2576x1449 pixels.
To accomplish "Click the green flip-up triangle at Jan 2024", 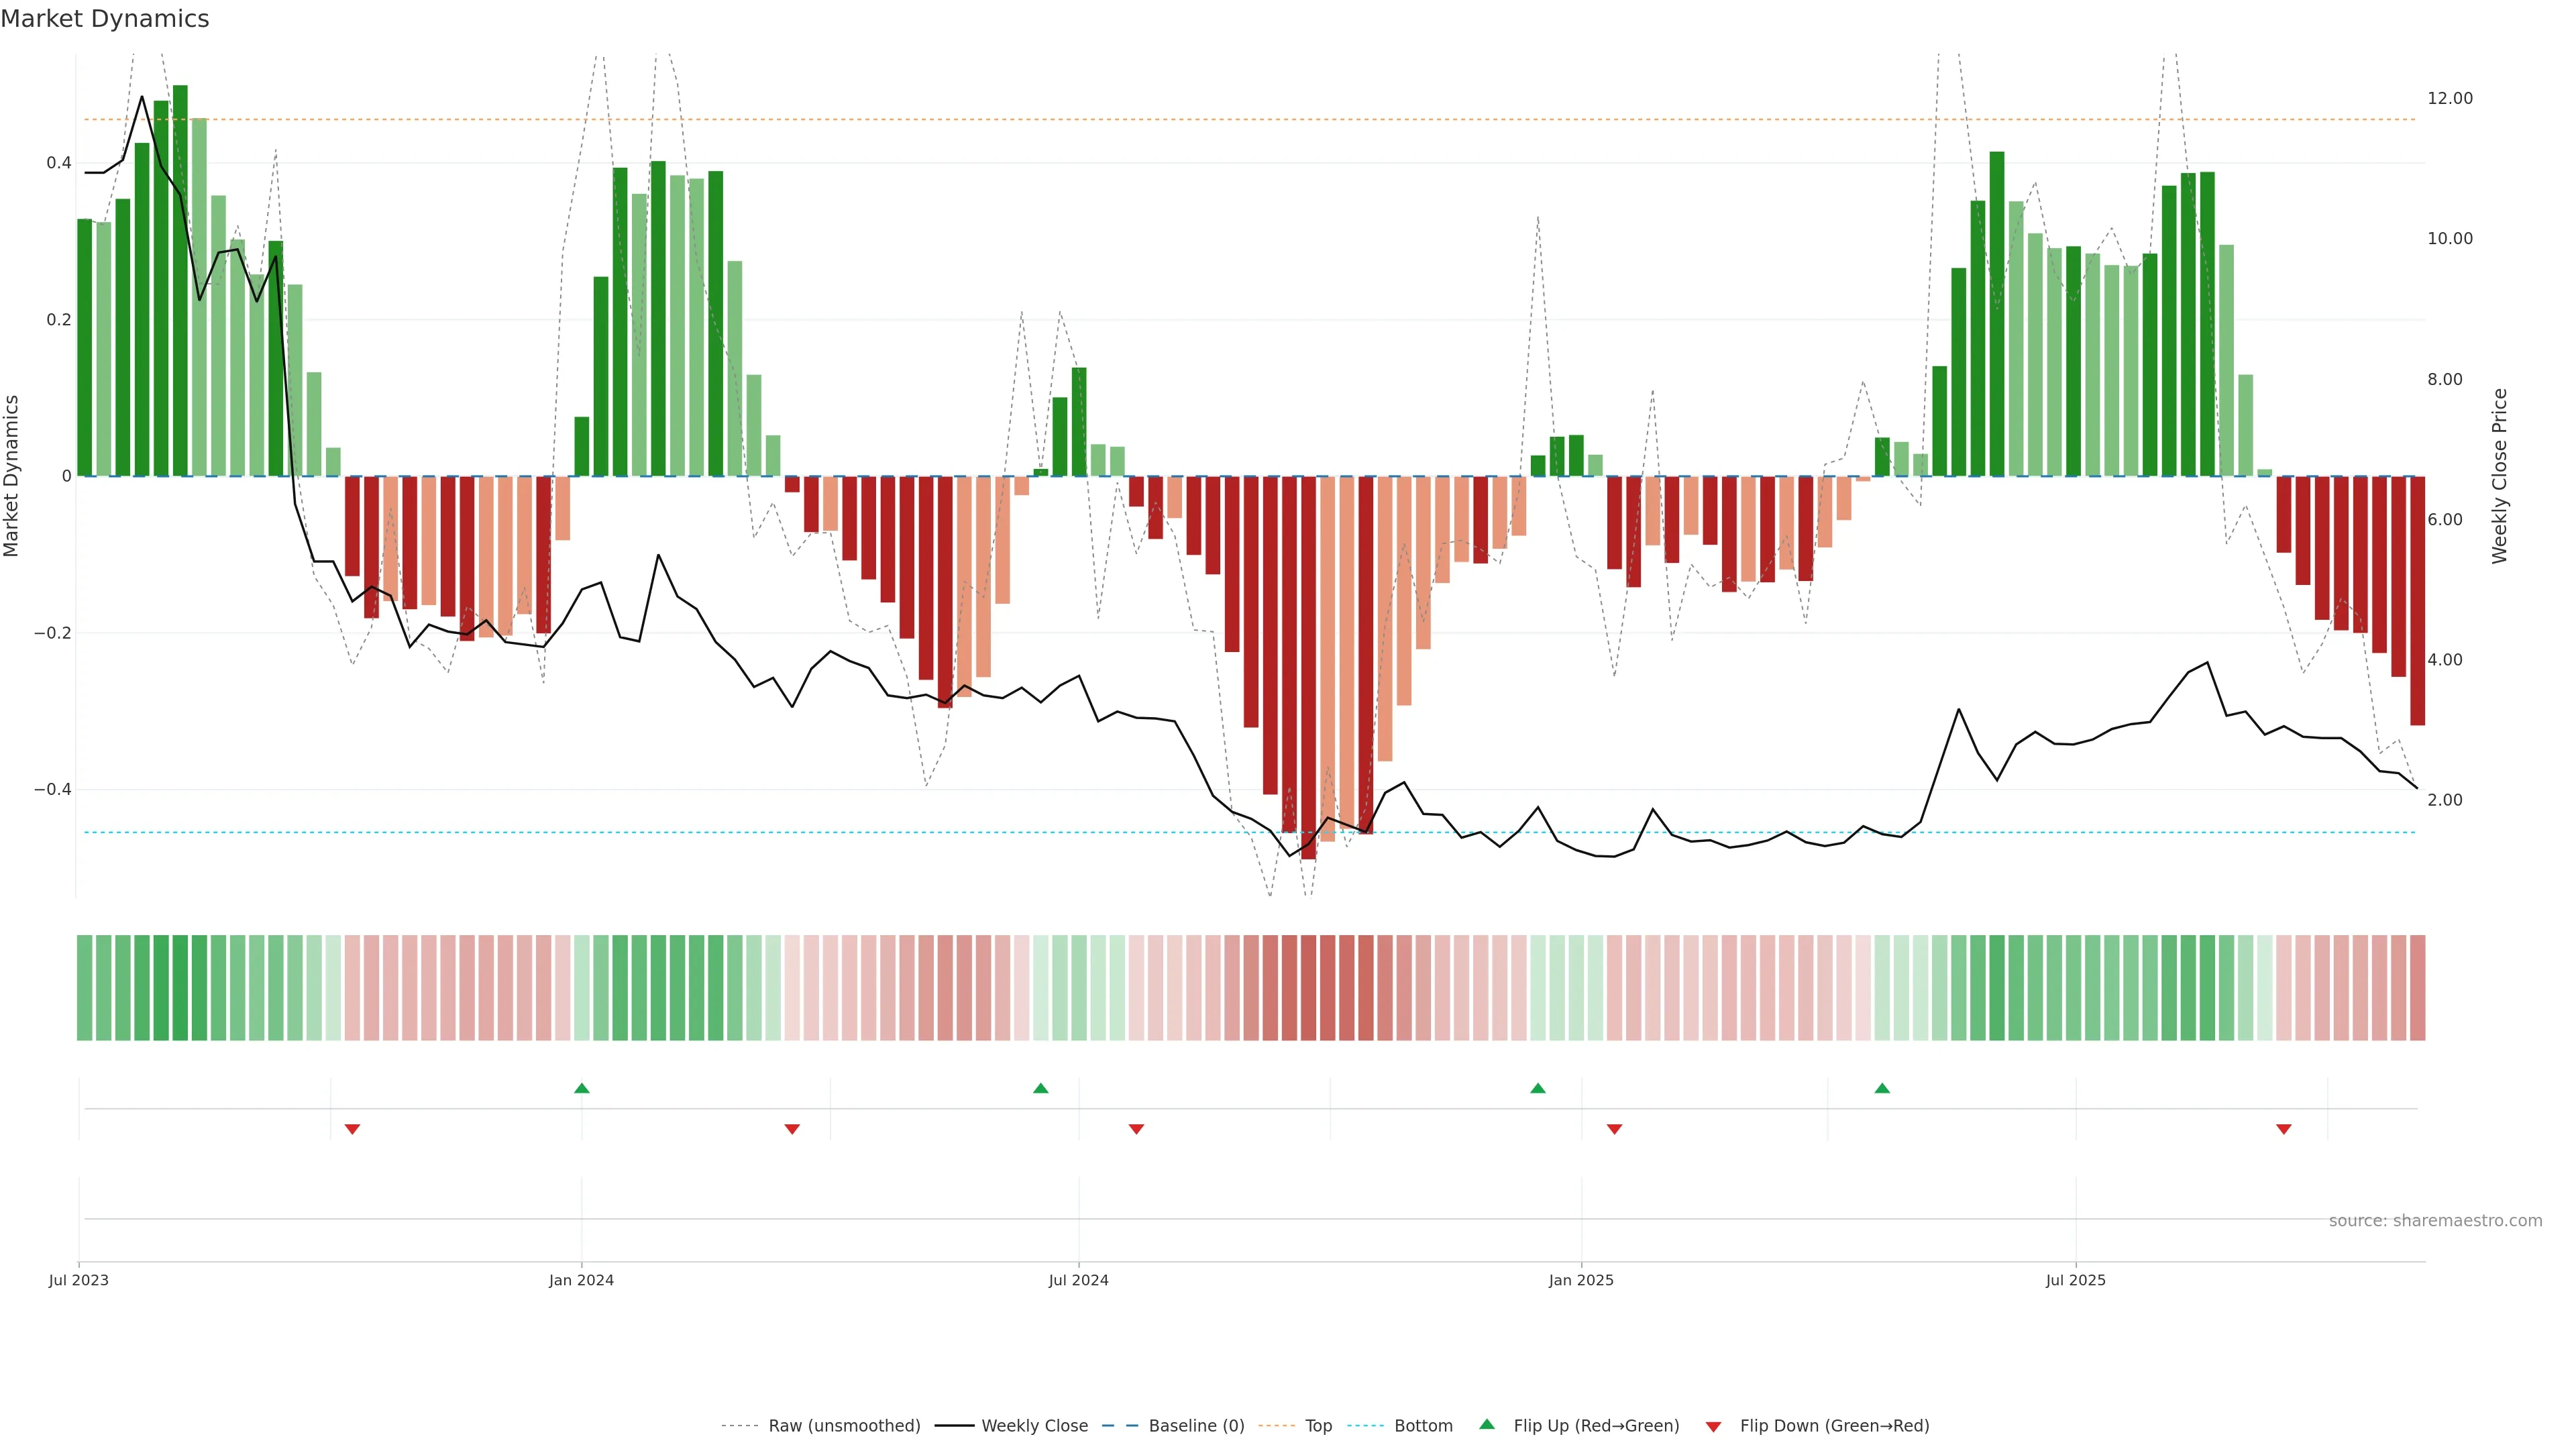I will 582,1088.
